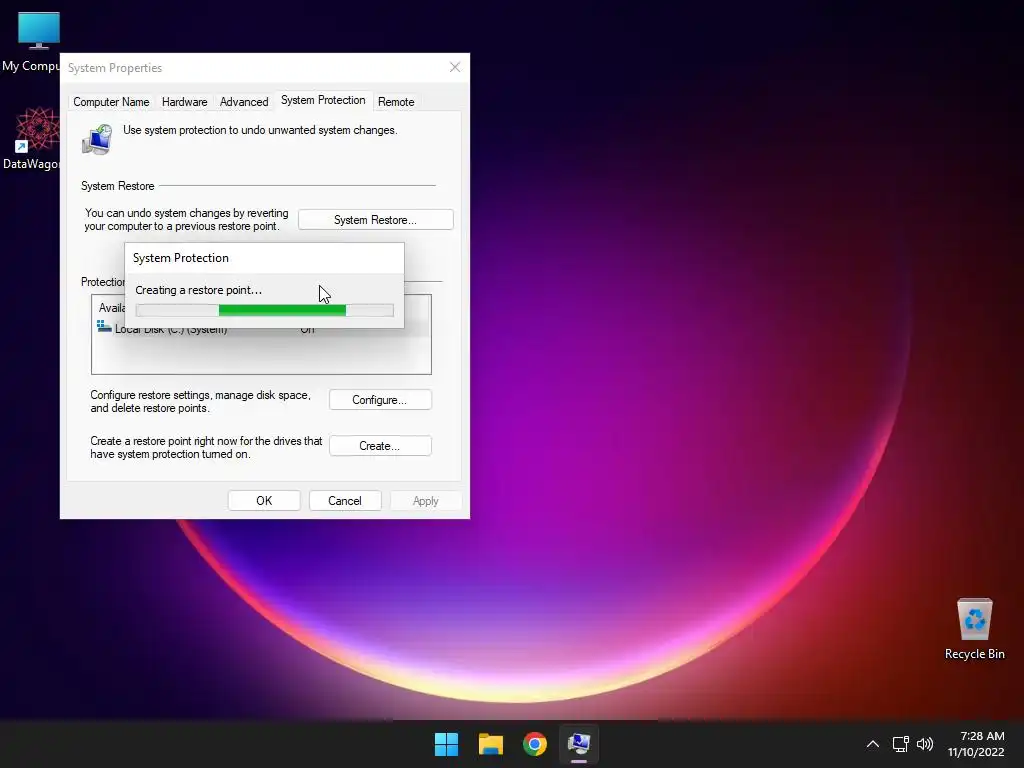Select the System Protection tab
The height and width of the screenshot is (768, 1024).
(x=323, y=100)
